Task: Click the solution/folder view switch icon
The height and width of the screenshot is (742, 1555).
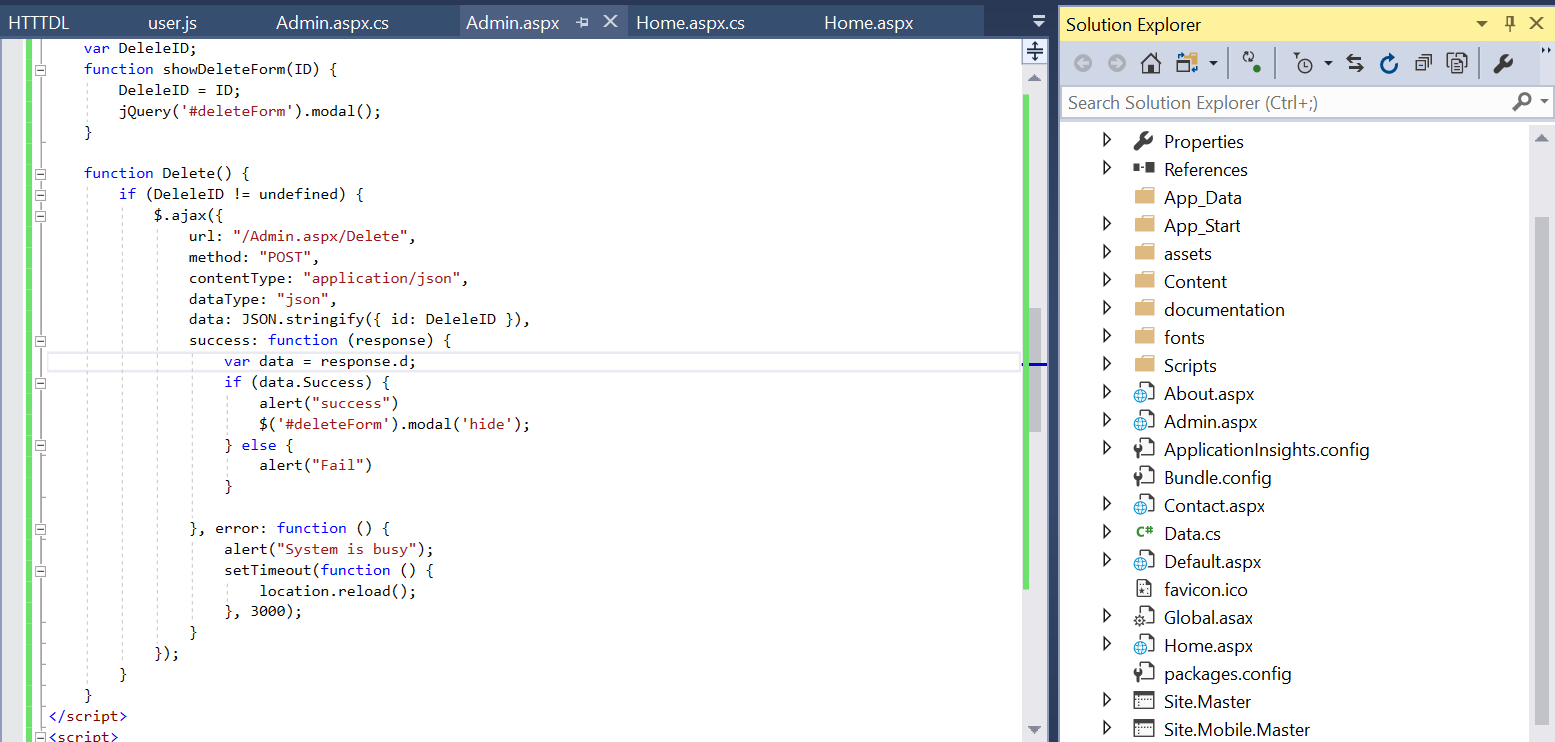Action: point(1187,64)
